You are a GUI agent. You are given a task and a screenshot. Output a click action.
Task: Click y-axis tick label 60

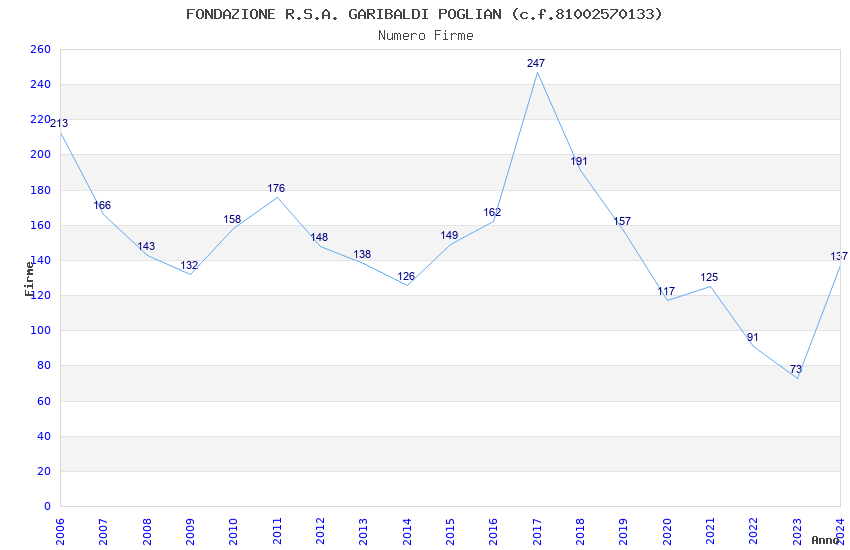(44, 402)
